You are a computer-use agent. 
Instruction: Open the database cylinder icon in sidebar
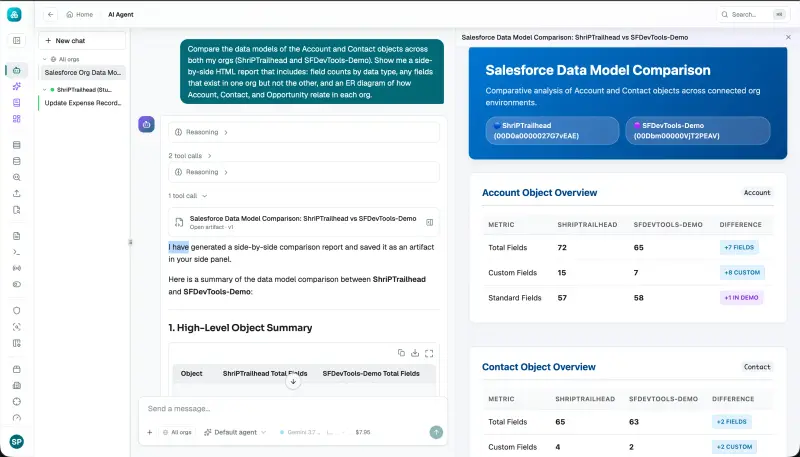pyautogui.click(x=16, y=161)
